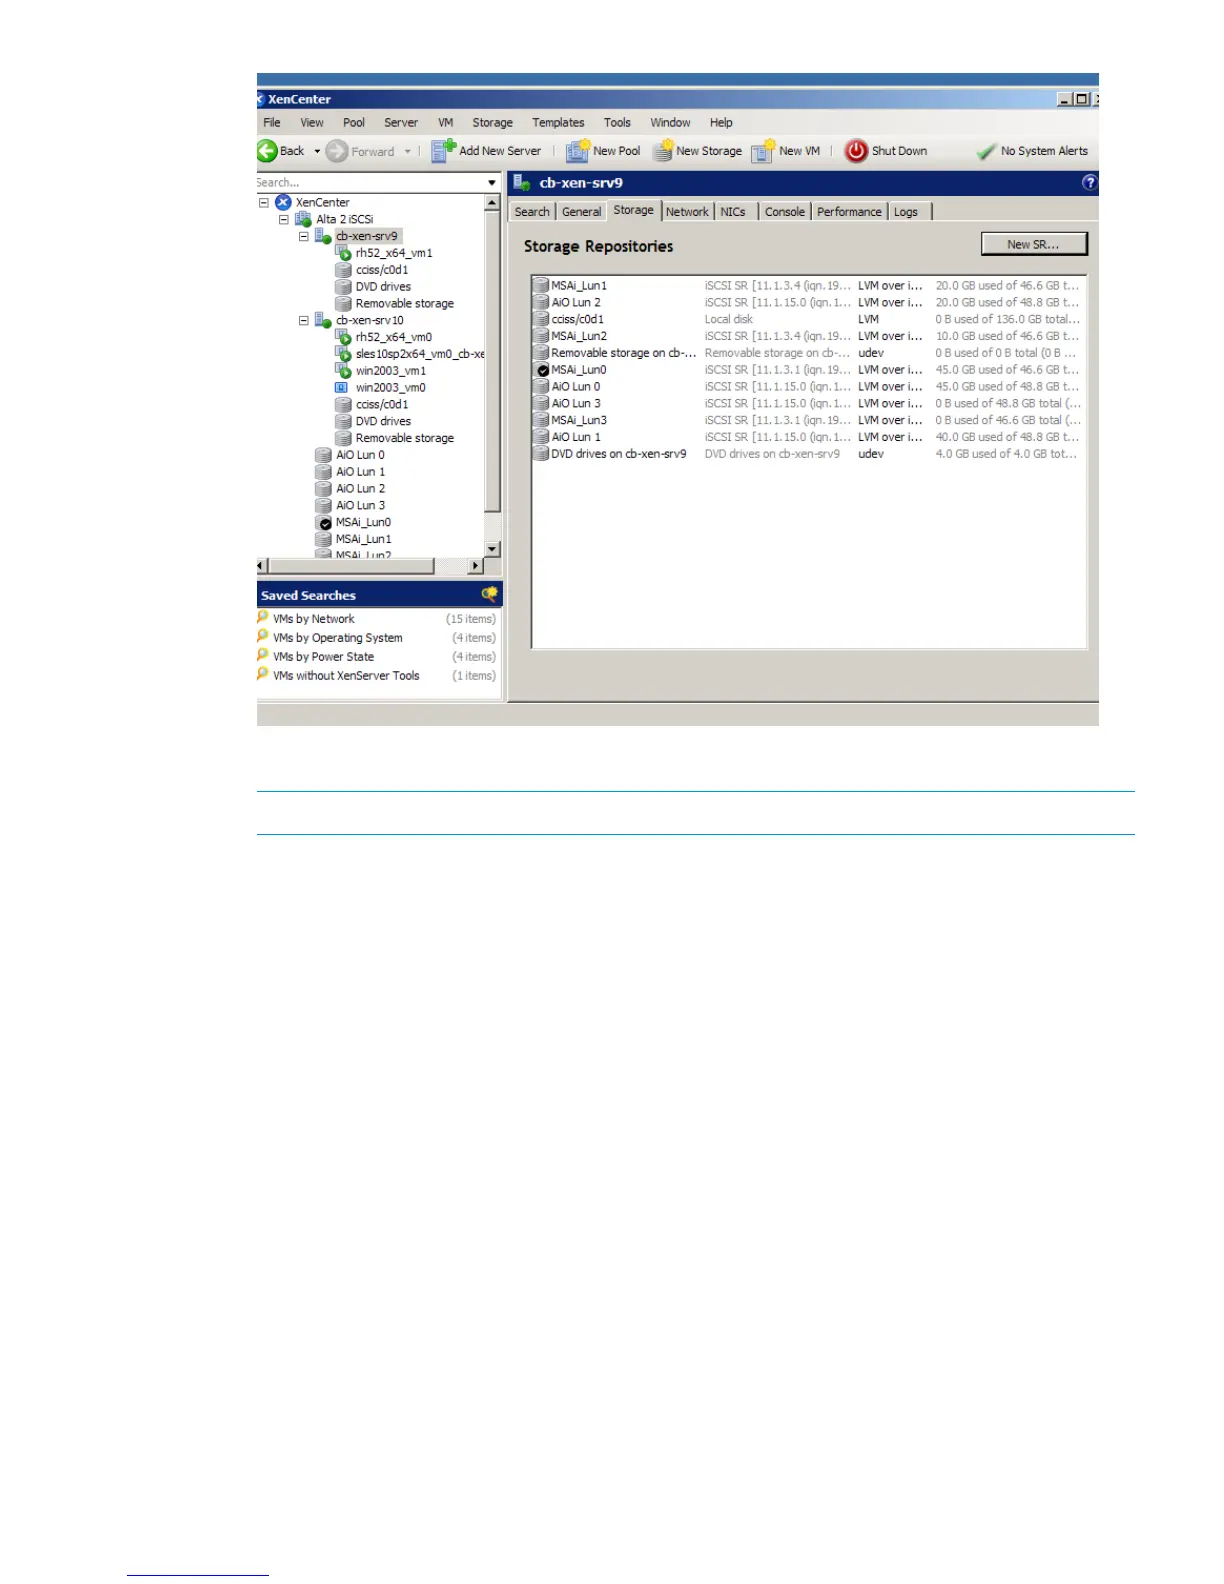Click the Saved Searches star icon
The height and width of the screenshot is (1584, 1224).
(489, 594)
